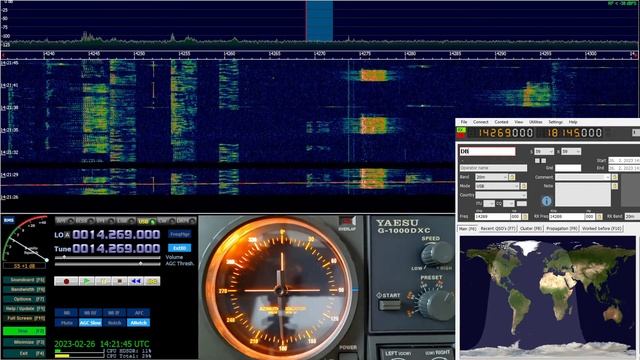Select DRM demodulation mode
Viewport: 640px width, 360px height.
pyautogui.click(x=186, y=221)
